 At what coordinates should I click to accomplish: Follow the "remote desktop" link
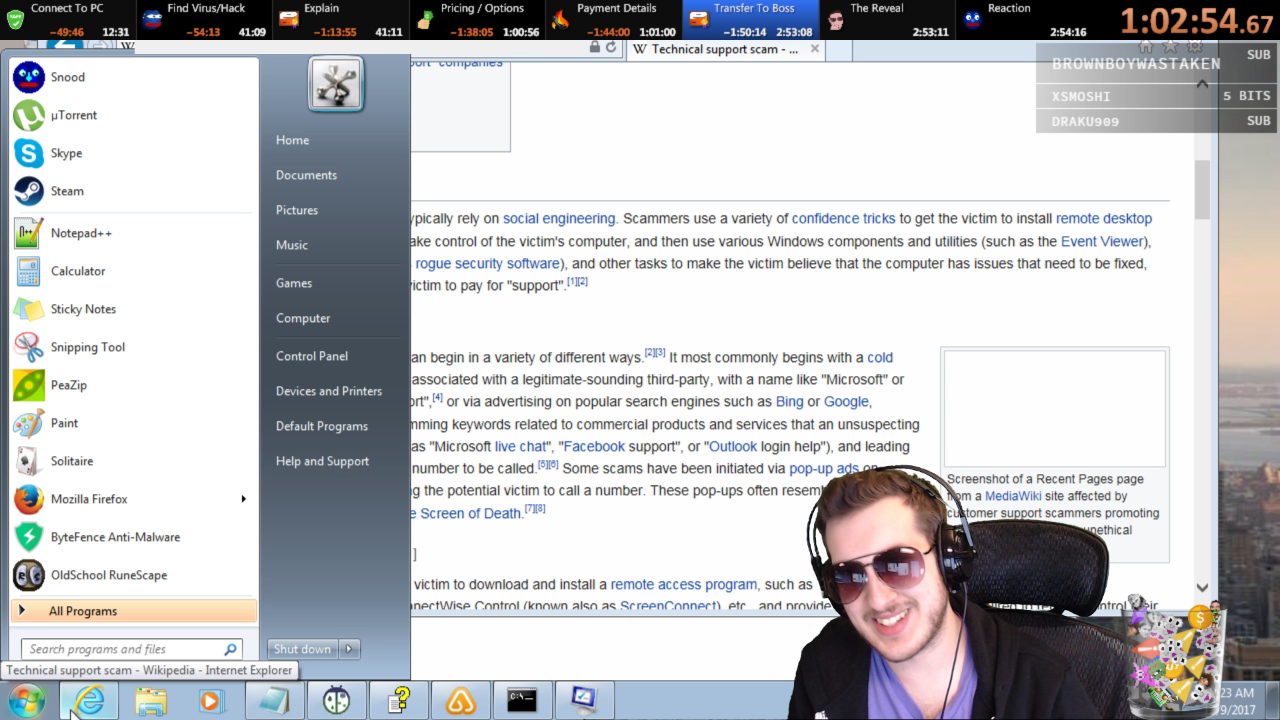[1104, 219]
